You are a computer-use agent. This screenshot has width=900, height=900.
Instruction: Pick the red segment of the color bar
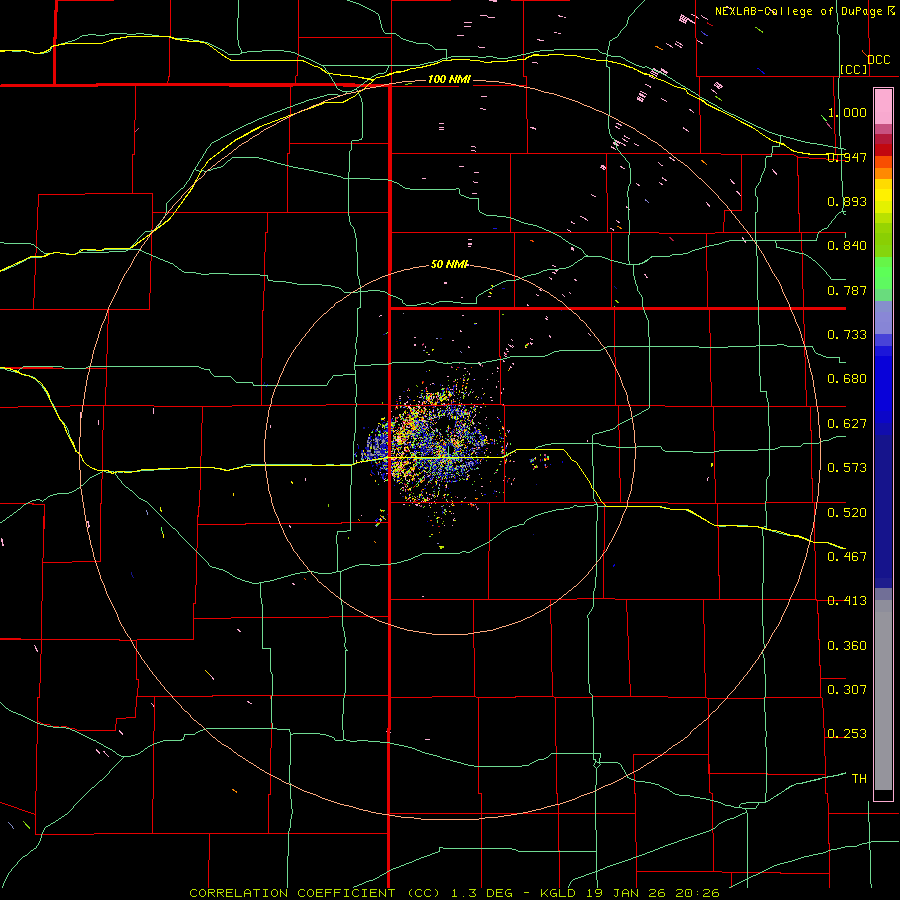[x=883, y=149]
